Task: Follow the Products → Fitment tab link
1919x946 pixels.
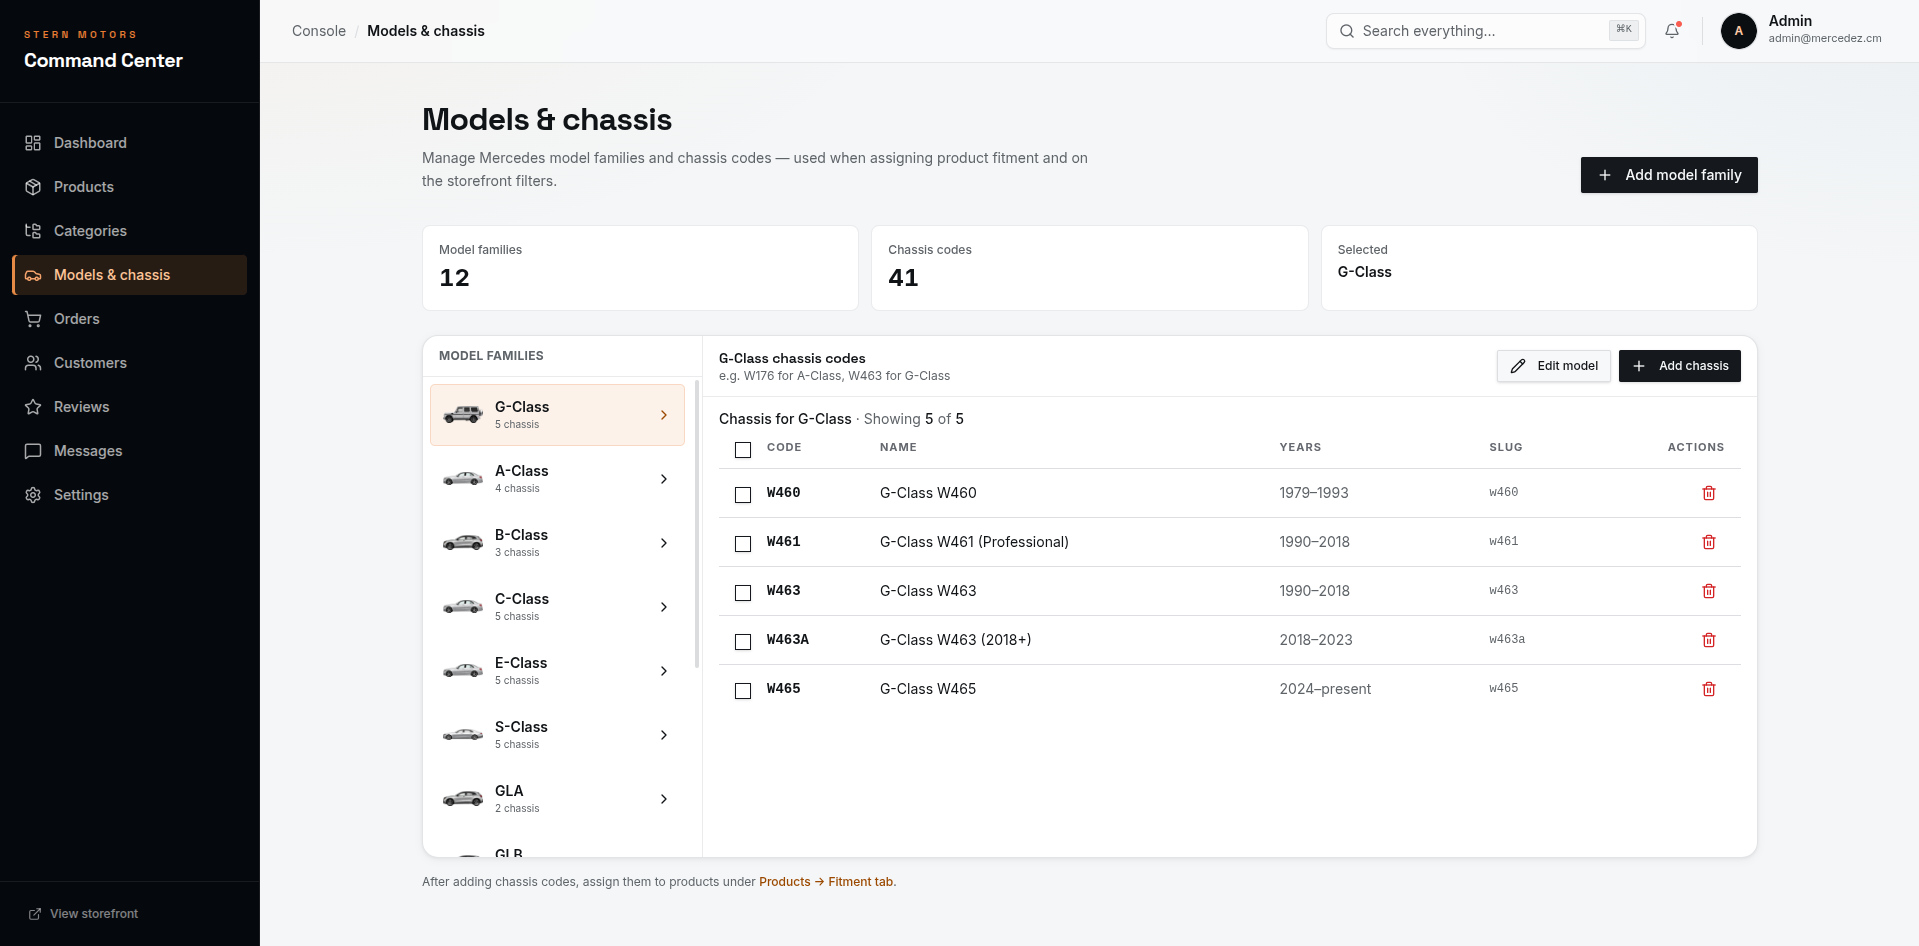Action: click(827, 882)
